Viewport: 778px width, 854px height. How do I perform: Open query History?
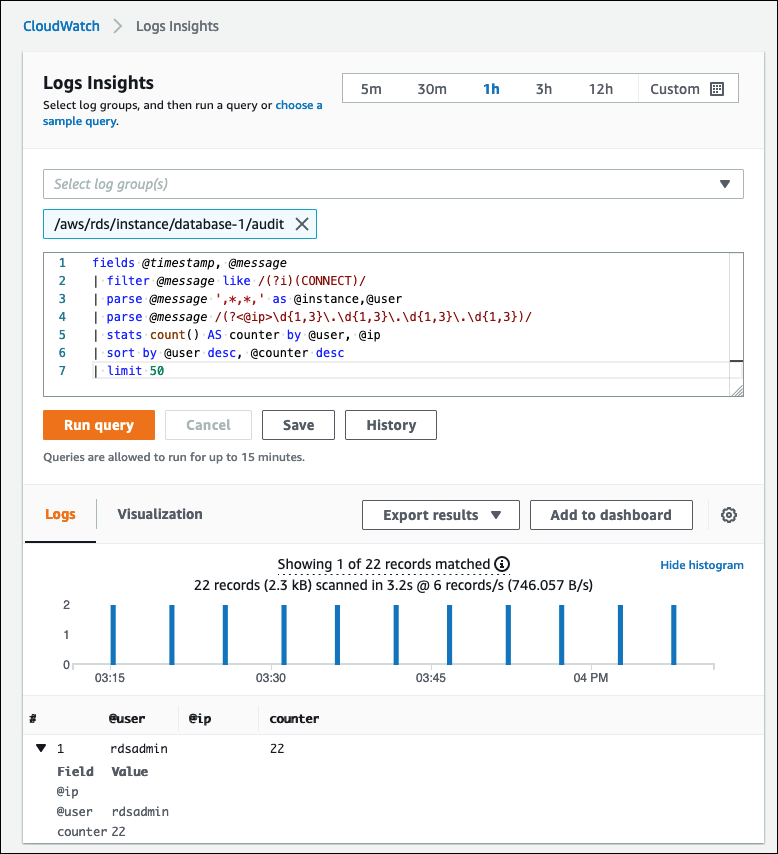pos(390,425)
